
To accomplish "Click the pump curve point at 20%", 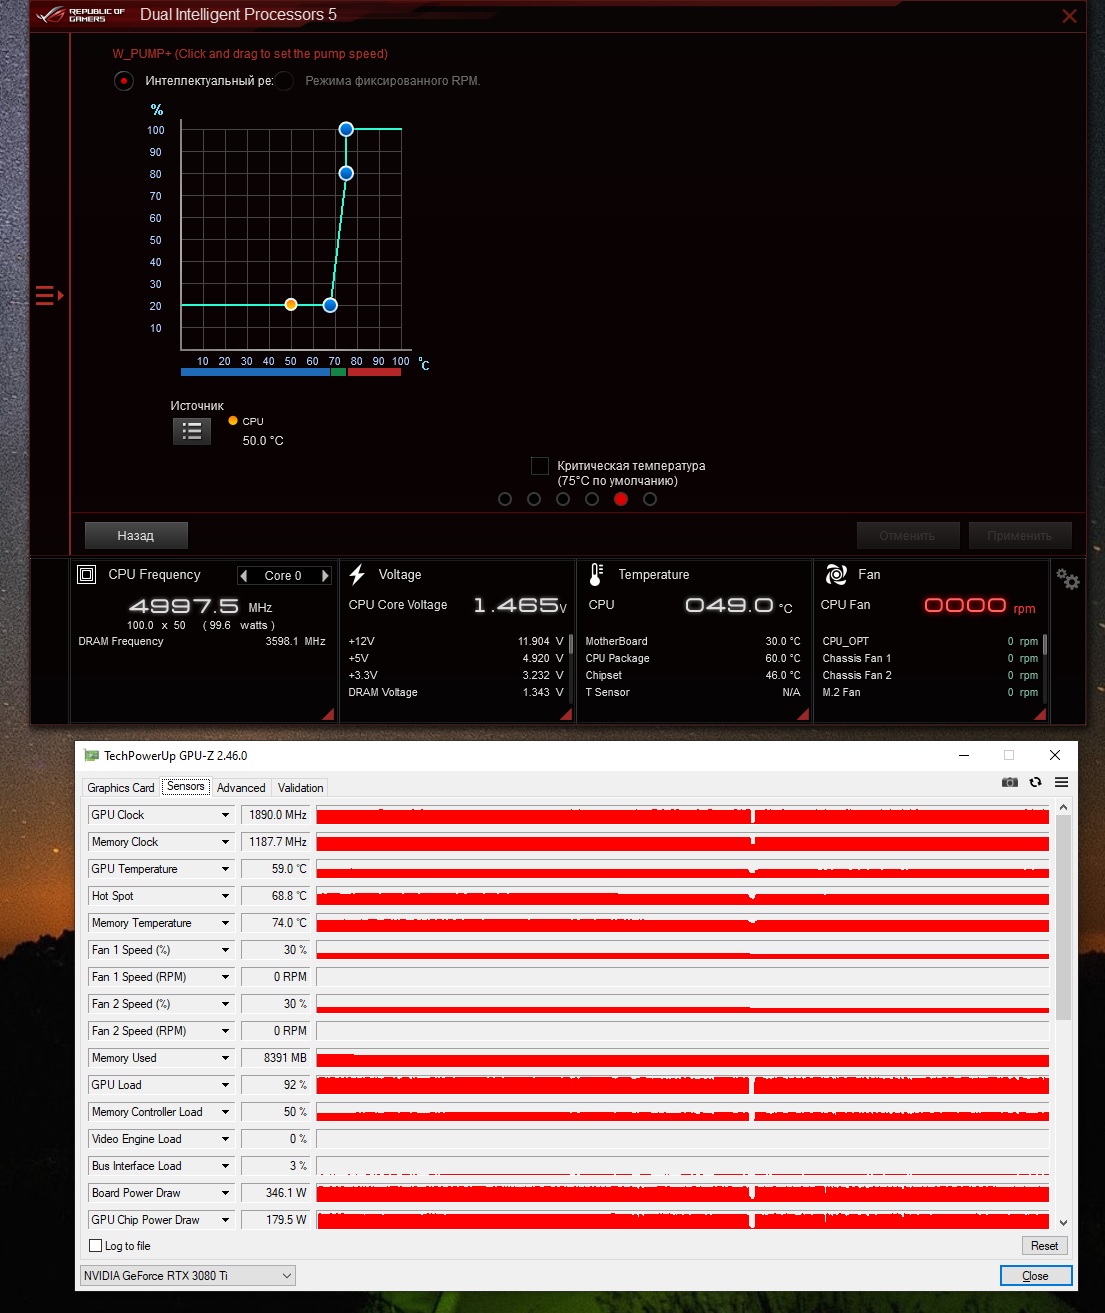I will click(x=330, y=305).
